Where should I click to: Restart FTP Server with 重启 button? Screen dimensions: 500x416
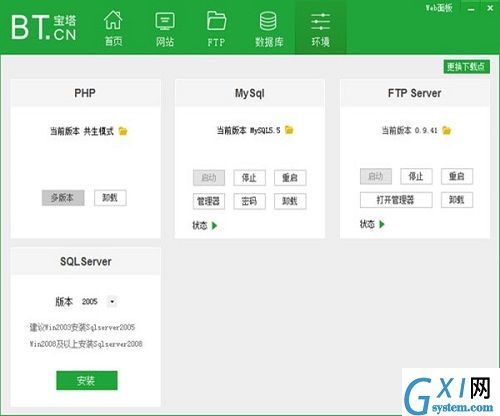[457, 176]
